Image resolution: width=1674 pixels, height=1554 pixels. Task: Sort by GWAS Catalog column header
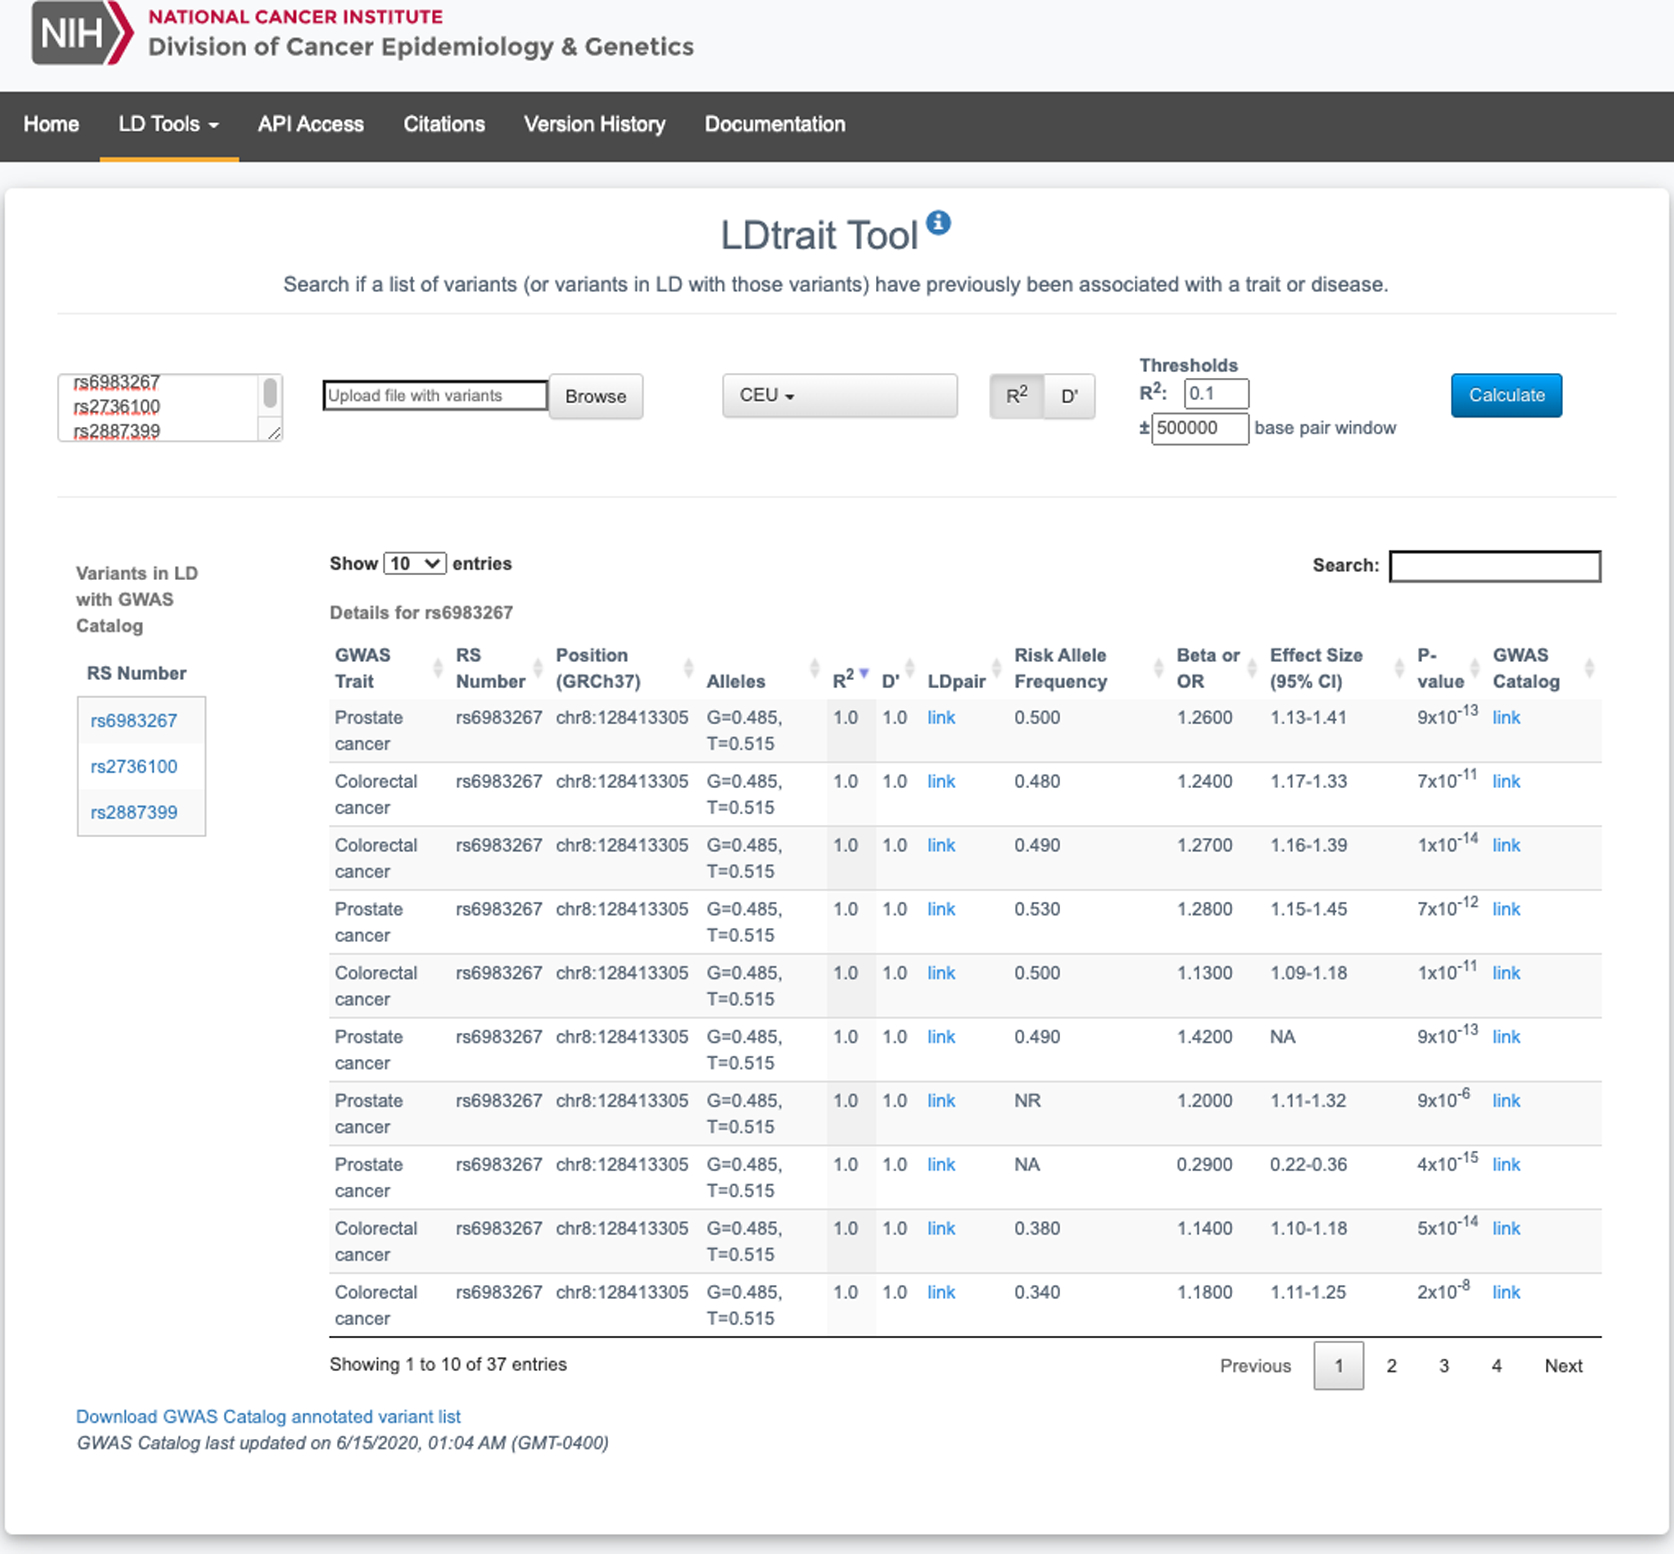tap(1541, 667)
